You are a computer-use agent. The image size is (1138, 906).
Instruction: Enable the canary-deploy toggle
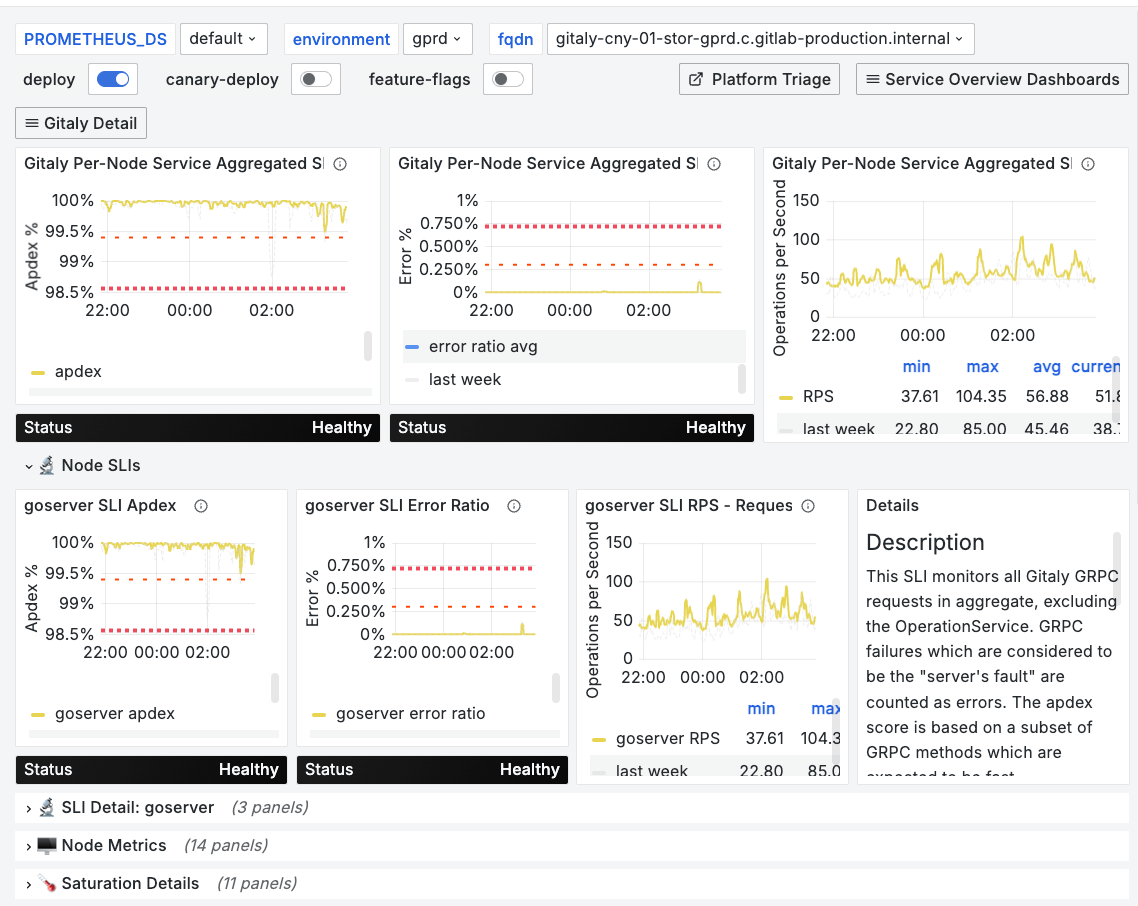point(316,79)
